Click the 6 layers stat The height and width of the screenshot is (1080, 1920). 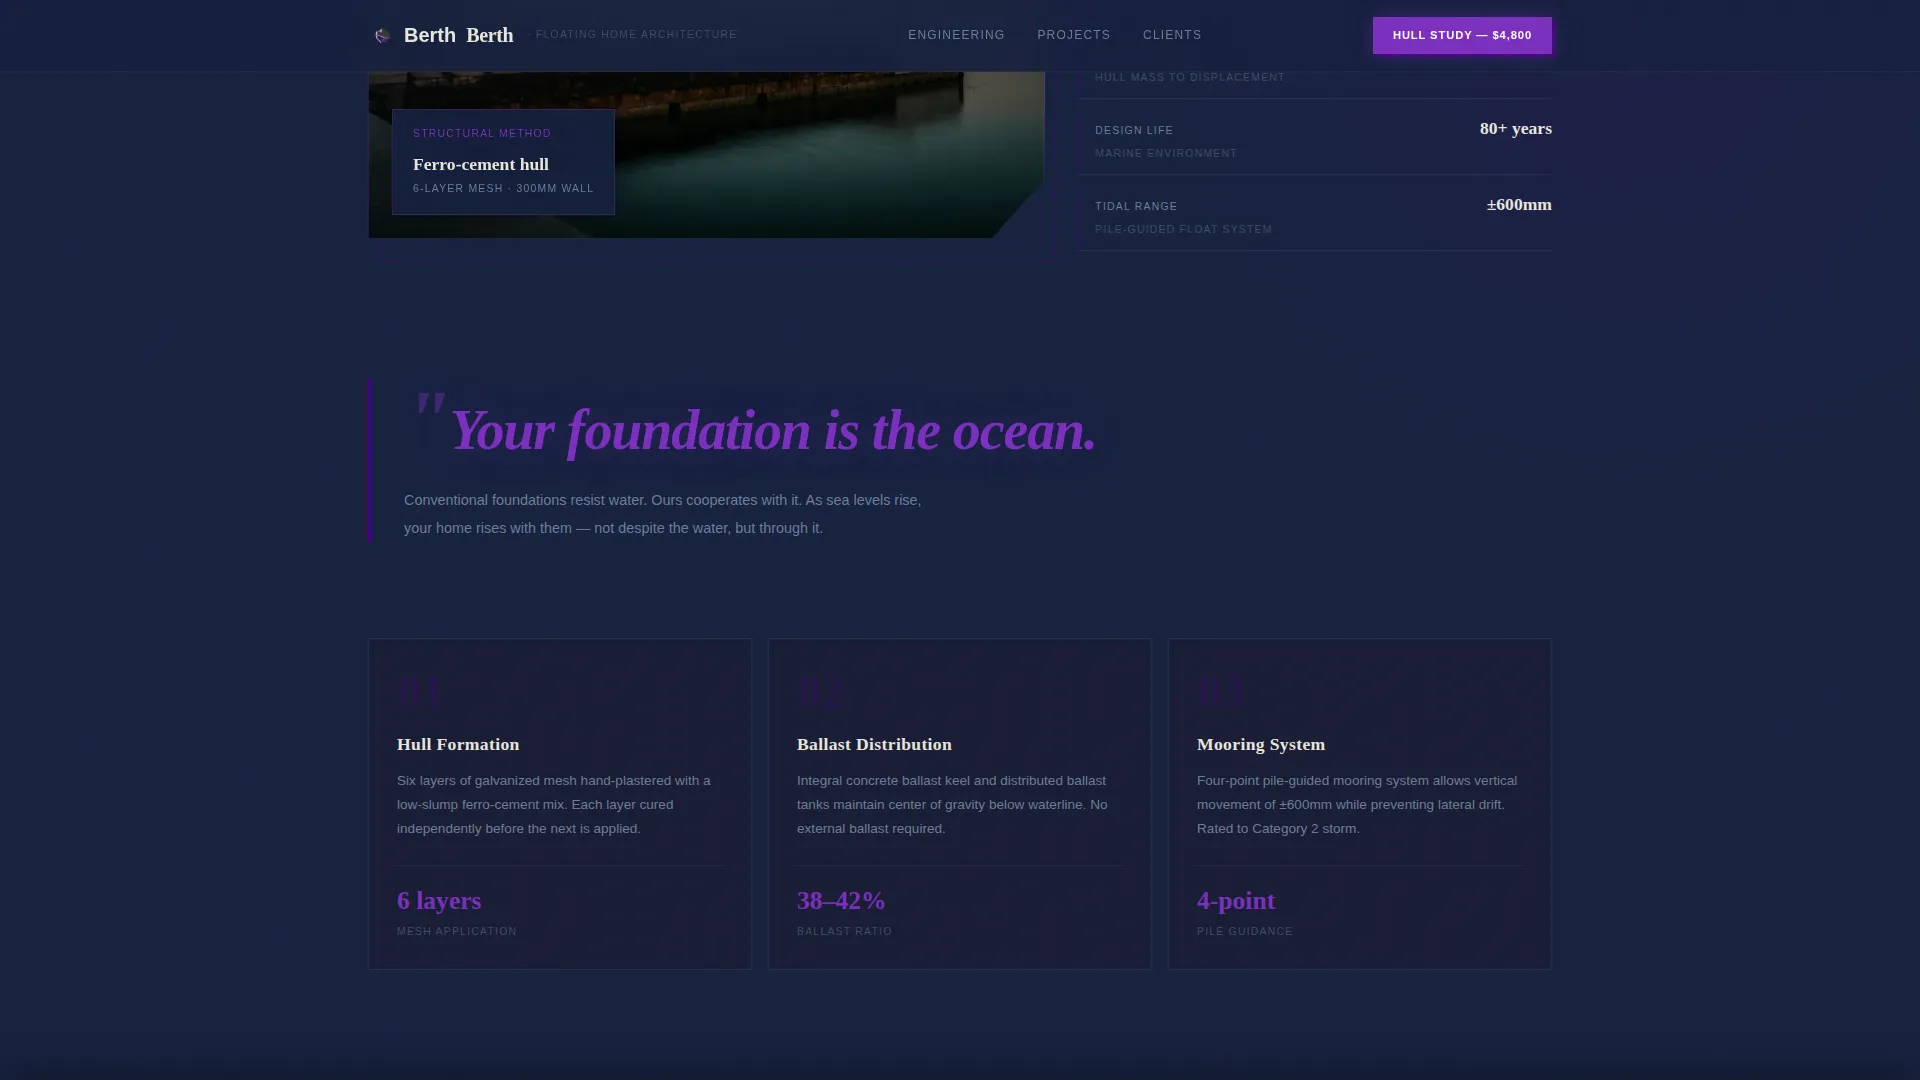(439, 901)
